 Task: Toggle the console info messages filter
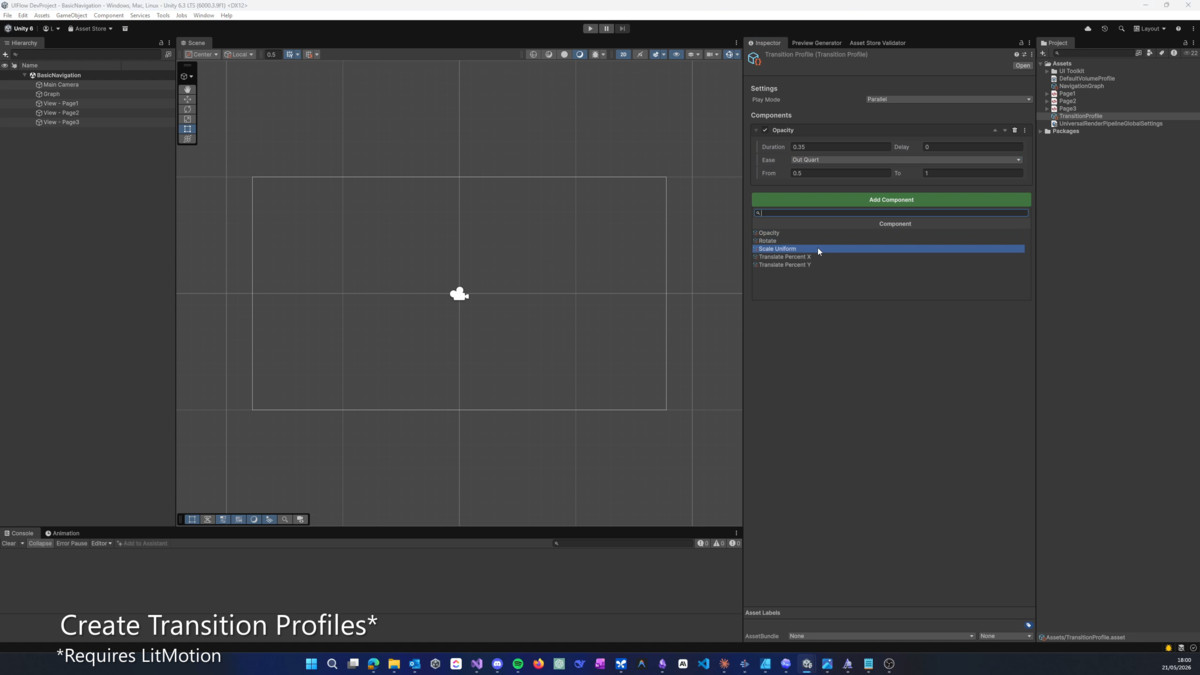click(703, 543)
